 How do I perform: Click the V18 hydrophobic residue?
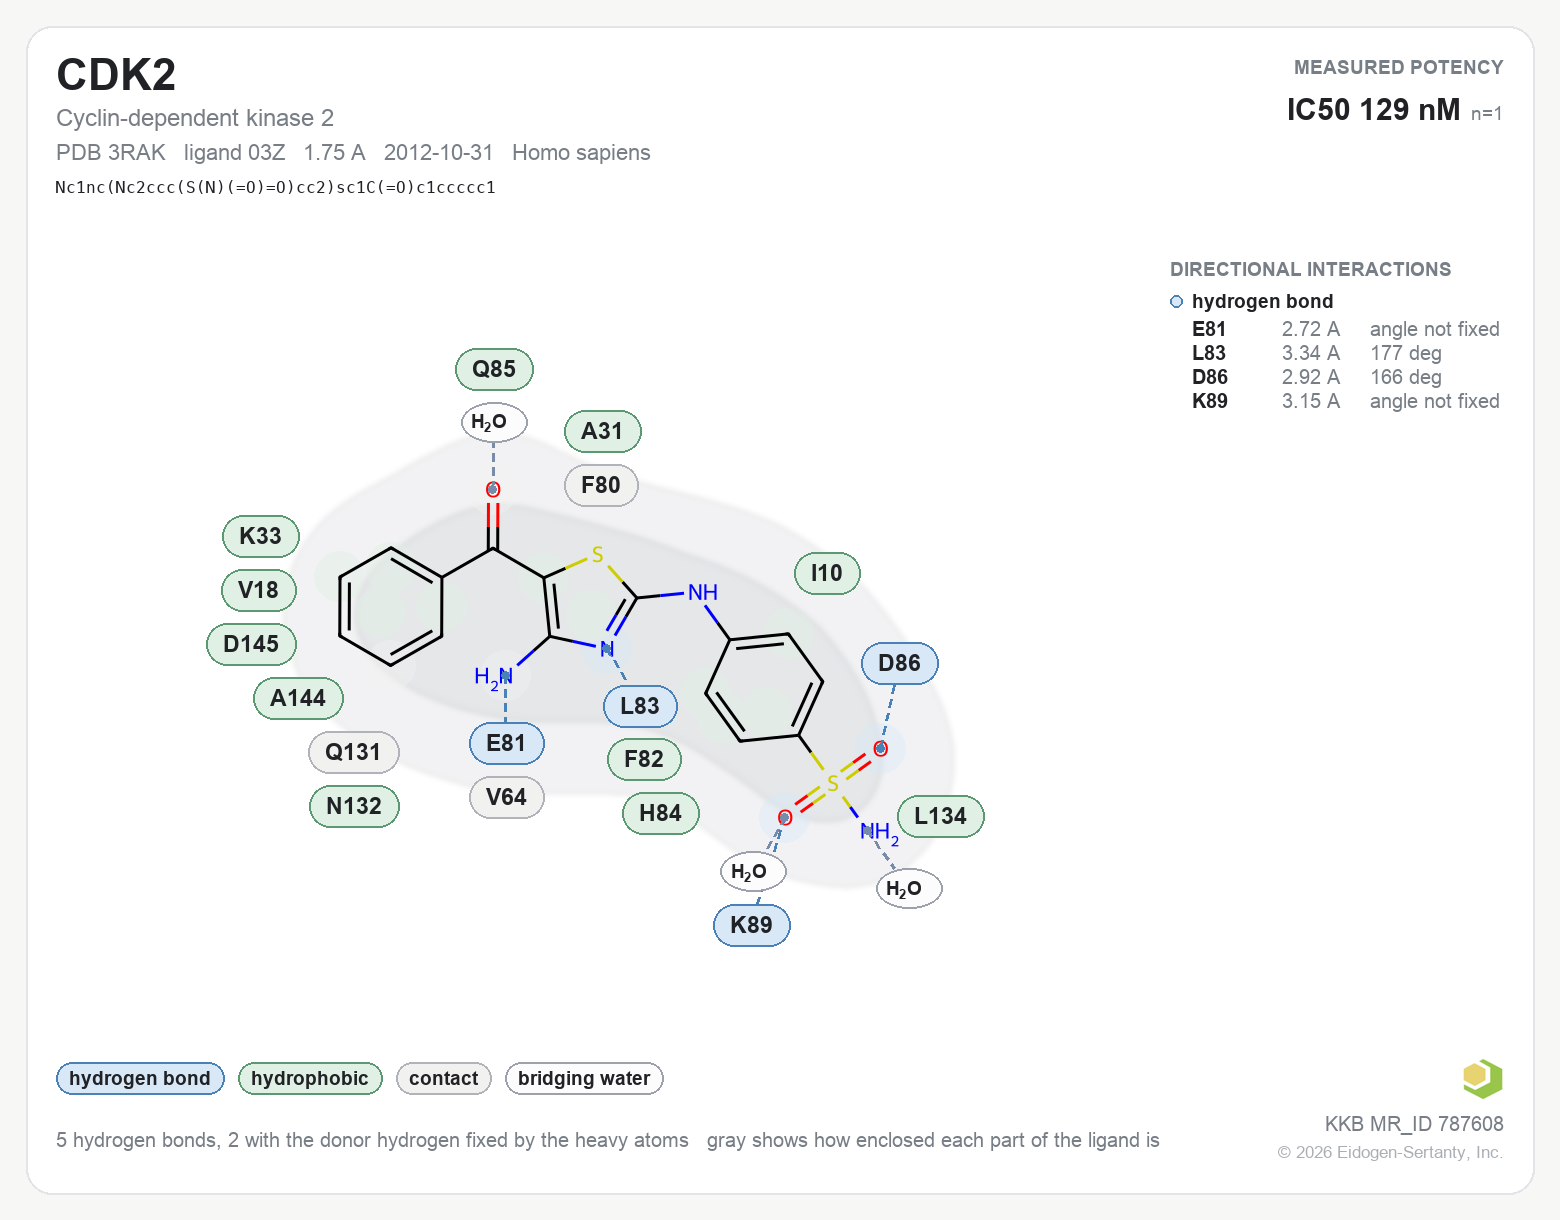pyautogui.click(x=258, y=590)
